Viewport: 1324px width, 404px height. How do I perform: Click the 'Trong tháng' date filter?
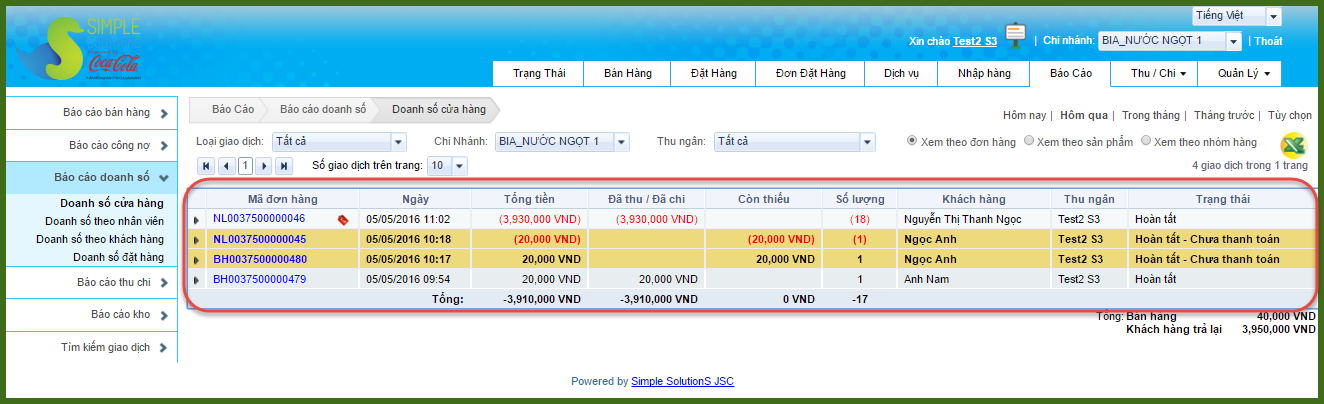click(1150, 115)
